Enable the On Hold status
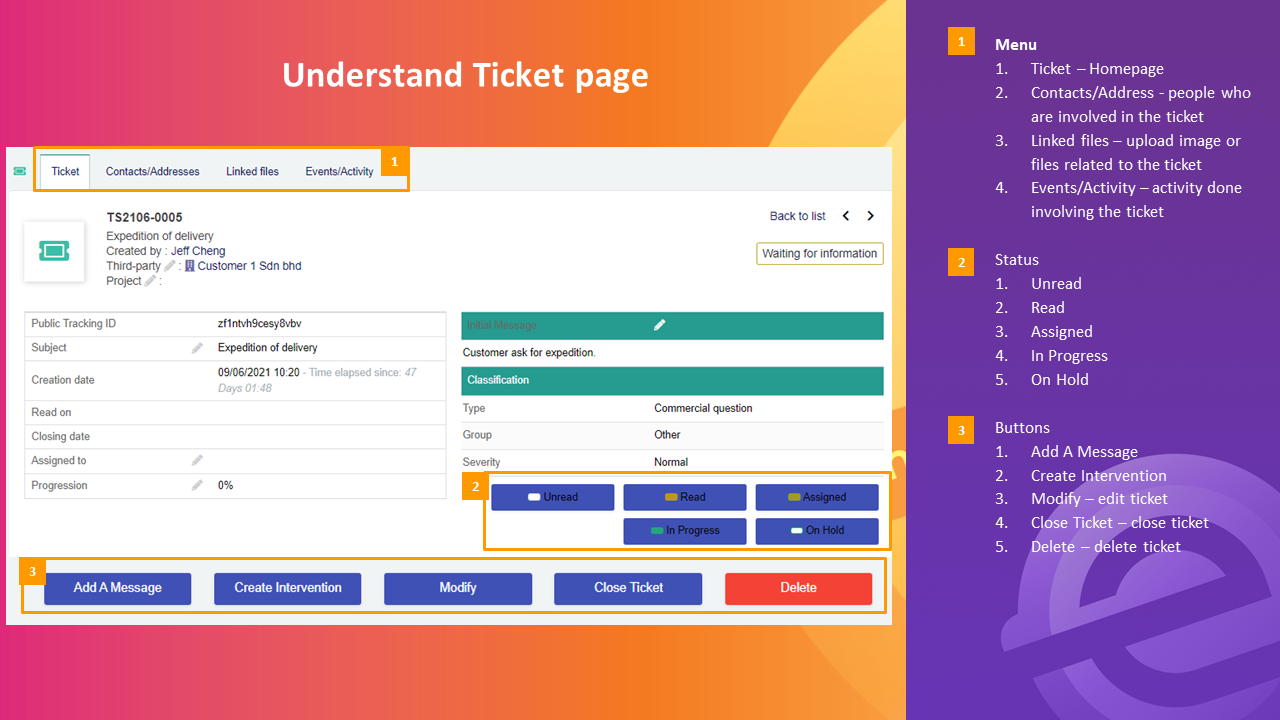The height and width of the screenshot is (720, 1280). pos(816,531)
